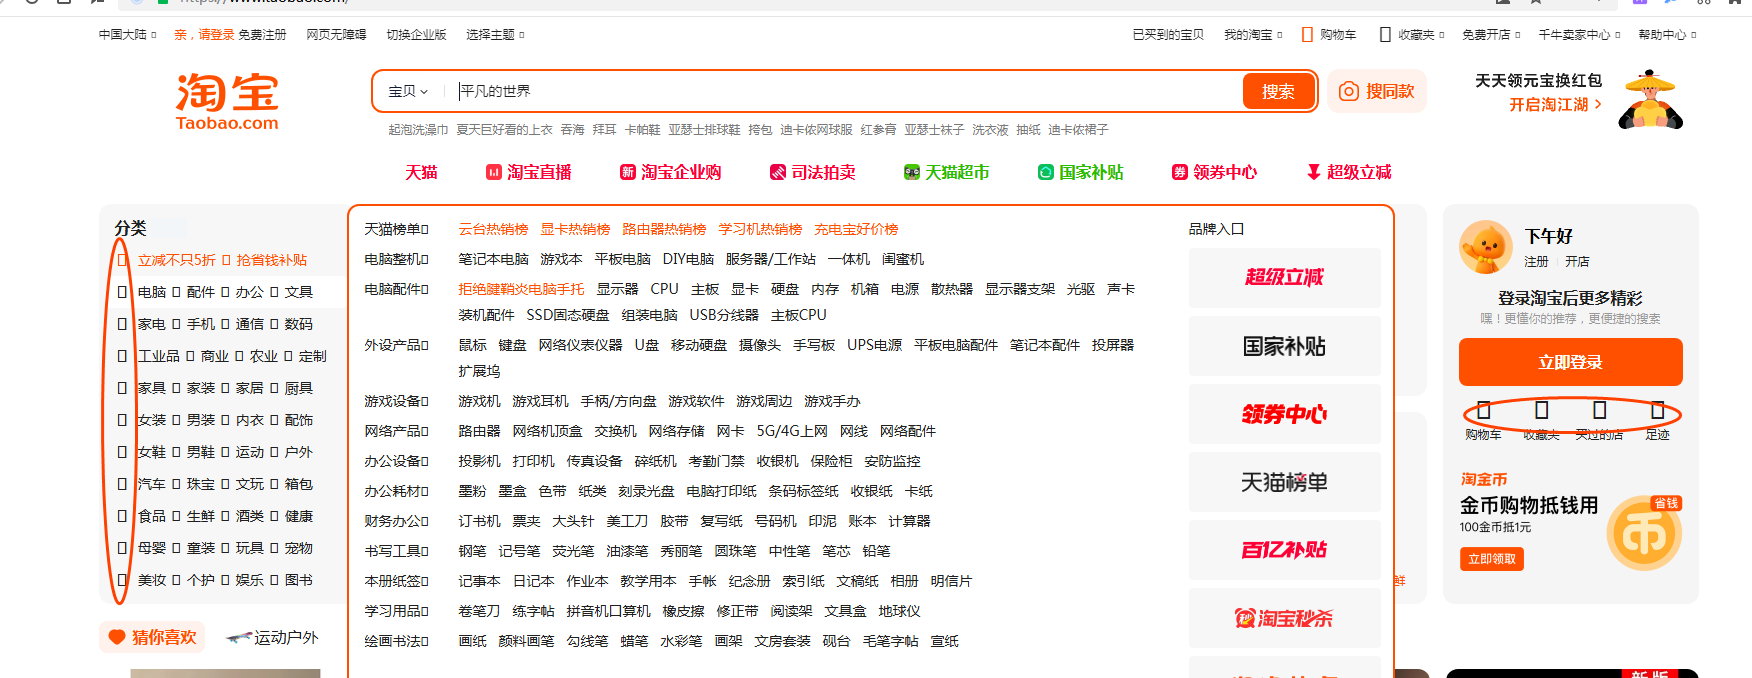Click 路由器 in 网络产品 row
This screenshot has height=678, width=1752.
479,431
